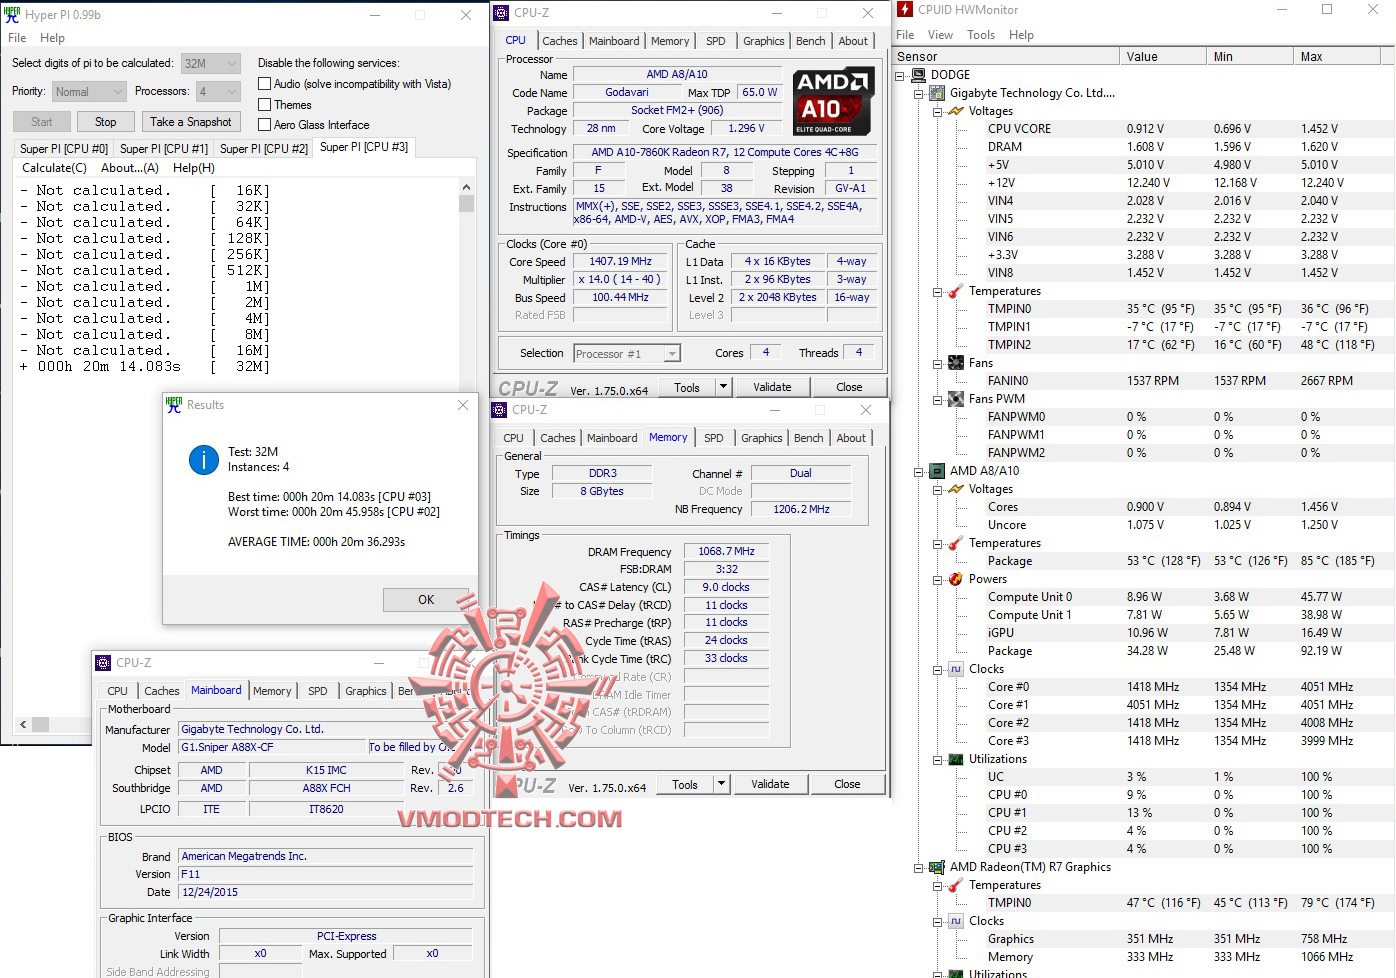The height and width of the screenshot is (978, 1396).
Task: Click OK in the Results dialog
Action: [426, 600]
